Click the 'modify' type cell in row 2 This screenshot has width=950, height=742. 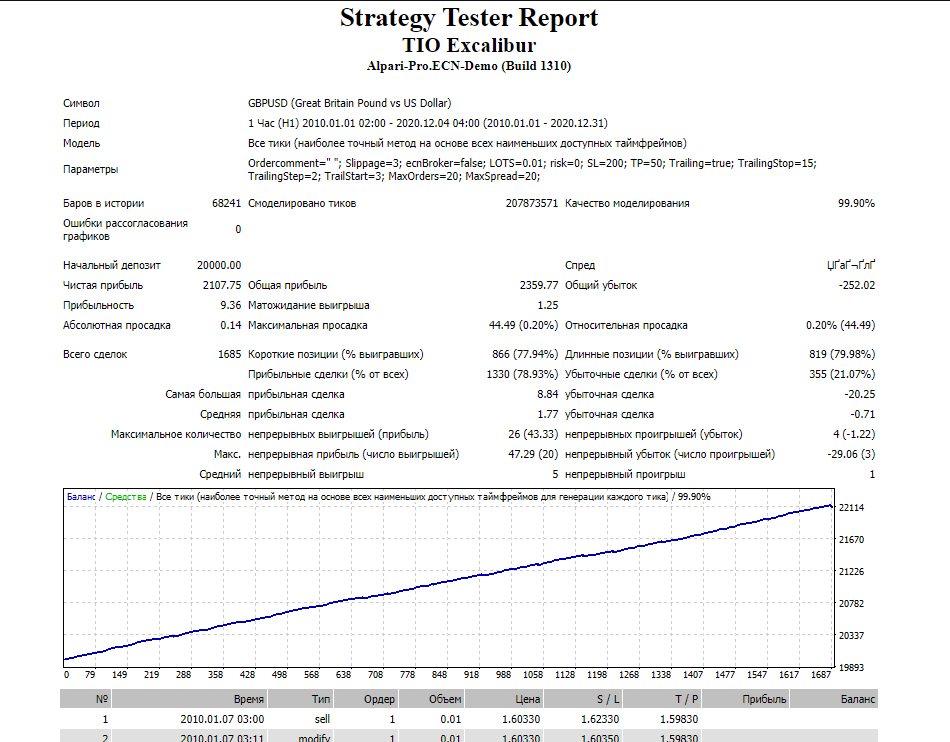click(314, 738)
